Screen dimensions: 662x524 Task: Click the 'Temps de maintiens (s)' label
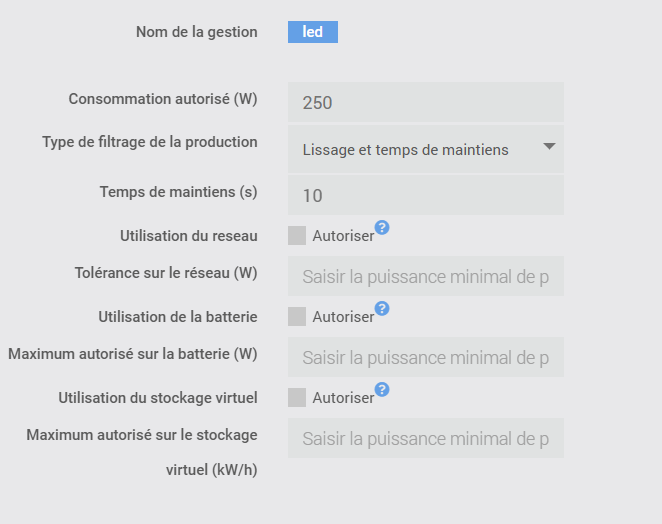[178, 192]
